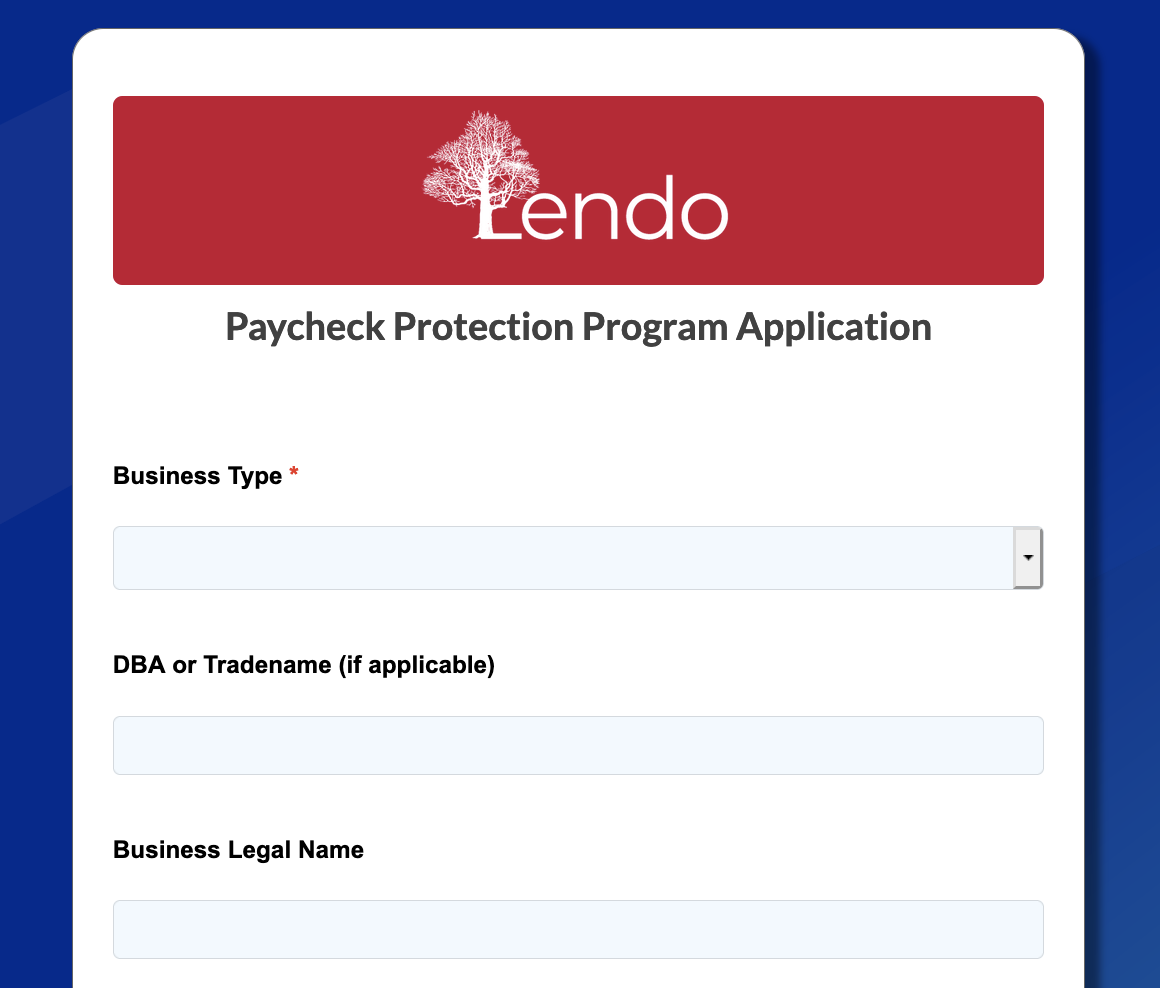Click the letter "n" in Lendo logo
Image resolution: width=1160 pixels, height=988 pixels.
[596, 214]
